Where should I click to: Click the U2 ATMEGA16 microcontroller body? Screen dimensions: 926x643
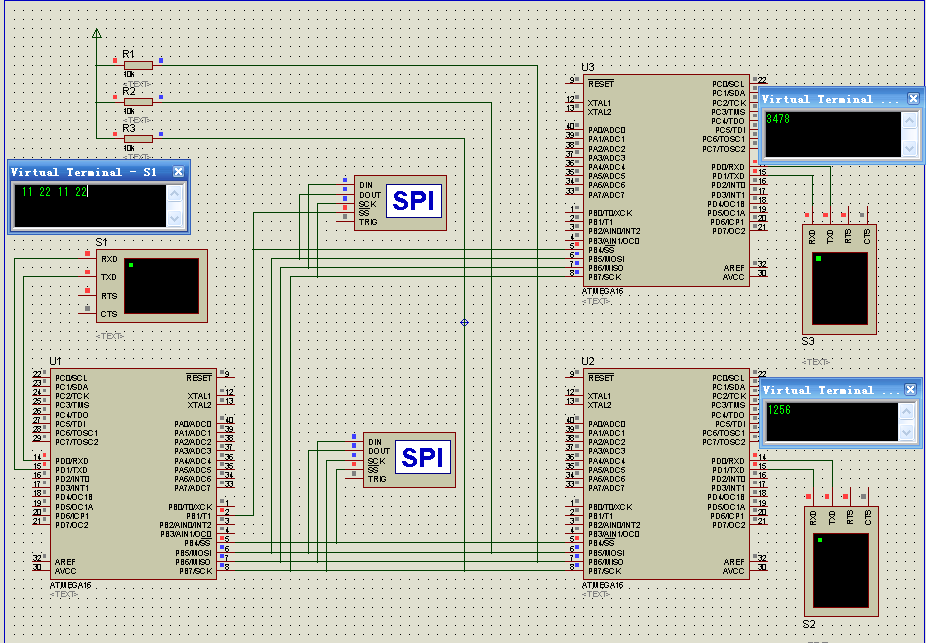pyautogui.click(x=664, y=472)
